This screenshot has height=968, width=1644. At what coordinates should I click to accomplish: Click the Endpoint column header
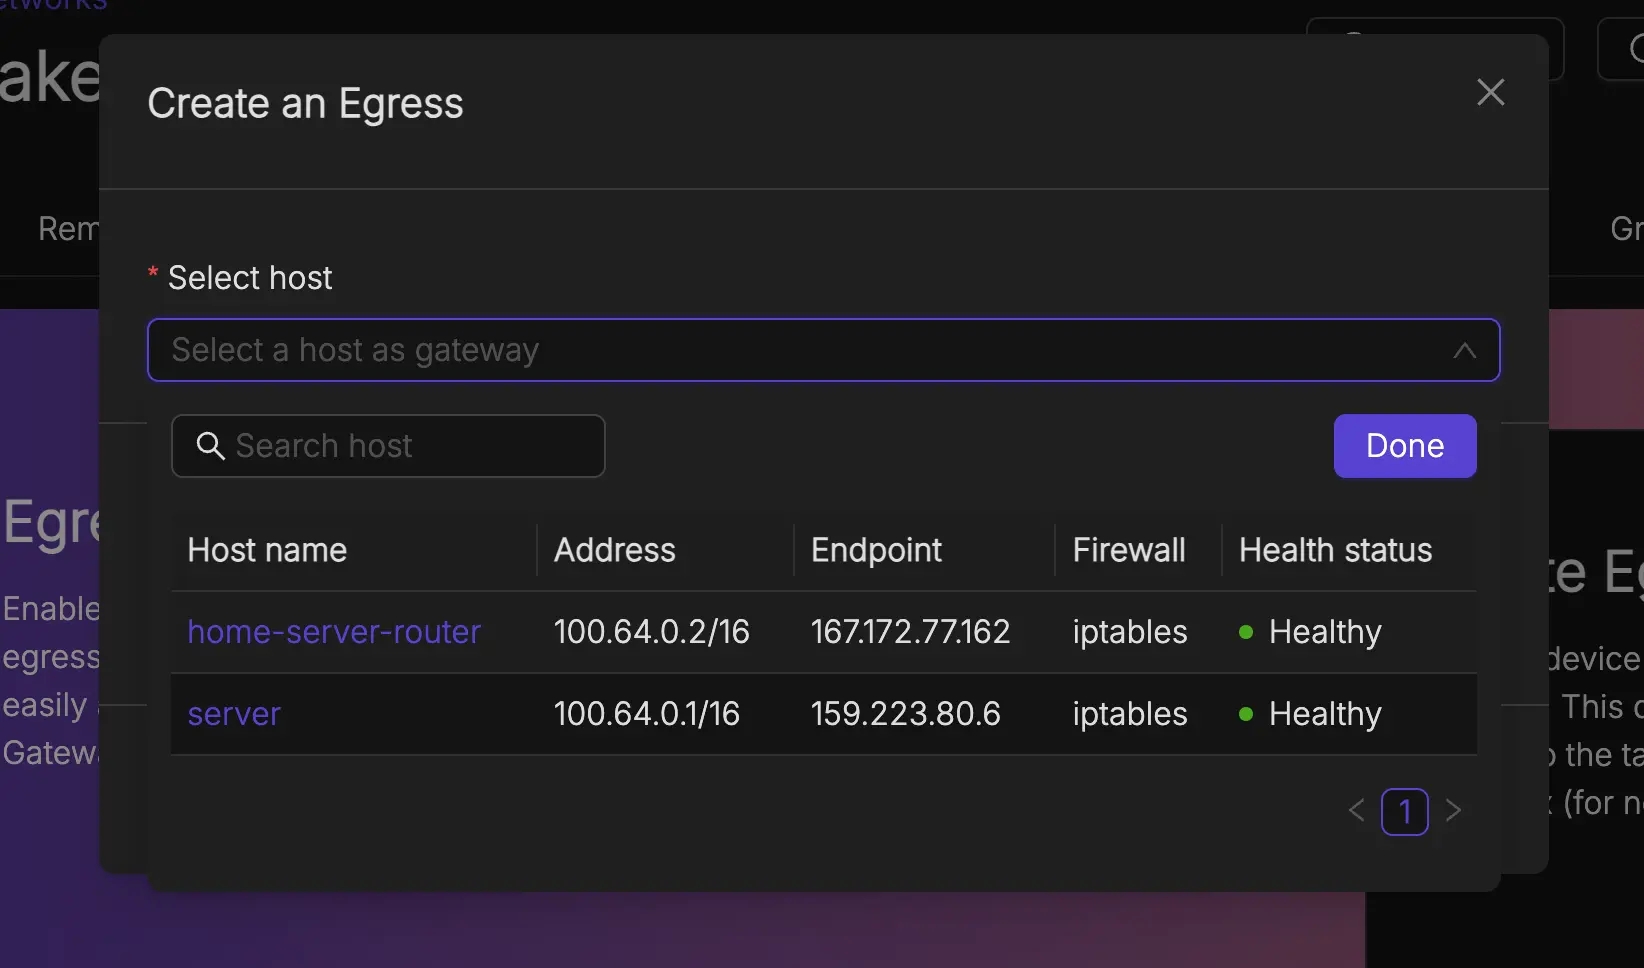(x=876, y=550)
